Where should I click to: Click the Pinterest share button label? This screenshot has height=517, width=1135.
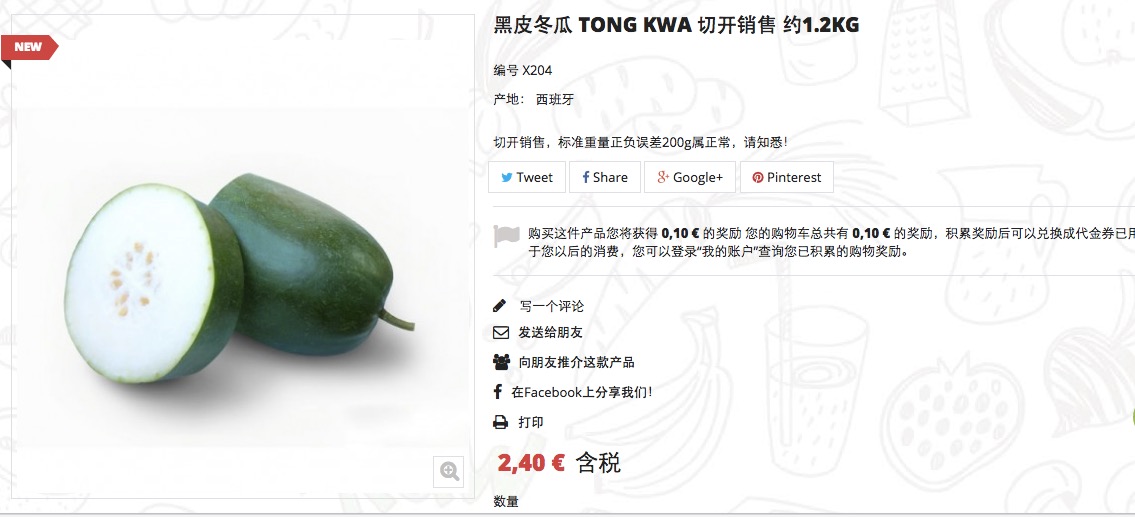794,177
